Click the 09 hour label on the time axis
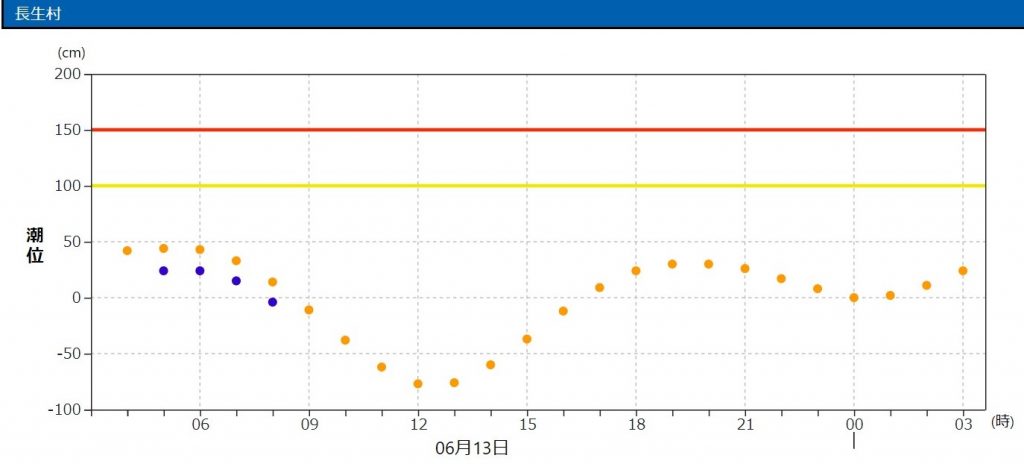This screenshot has width=1024, height=464. click(x=309, y=425)
